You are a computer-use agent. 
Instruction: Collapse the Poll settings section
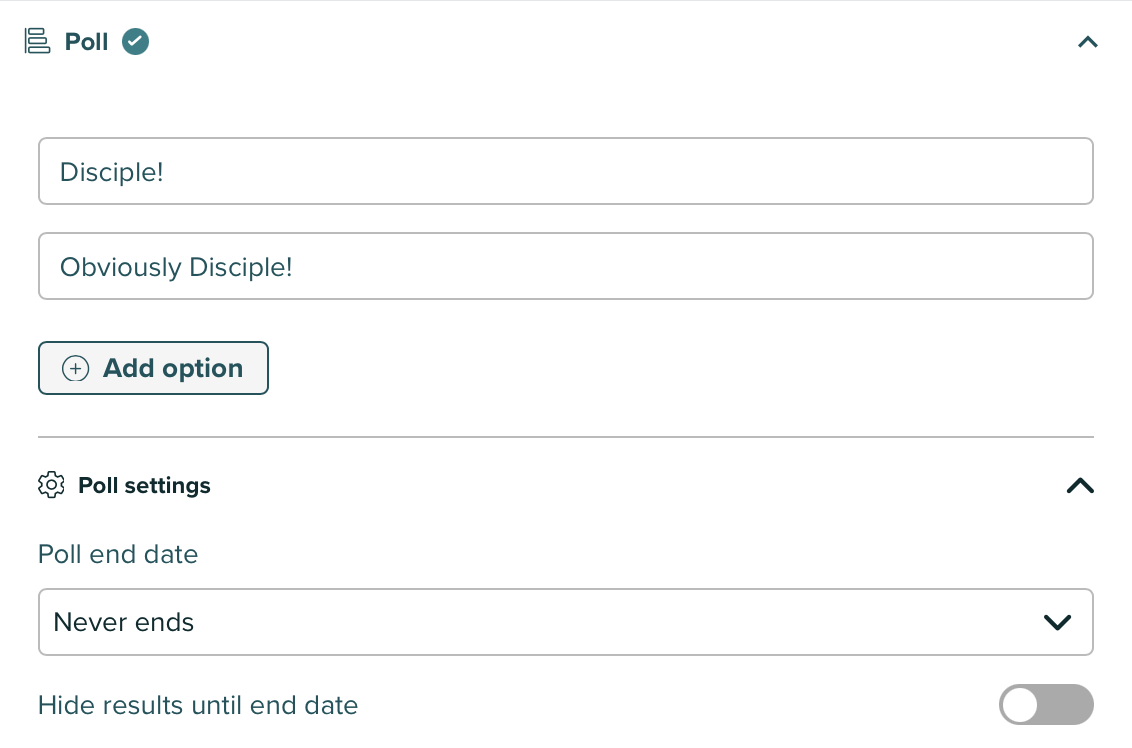(1080, 485)
